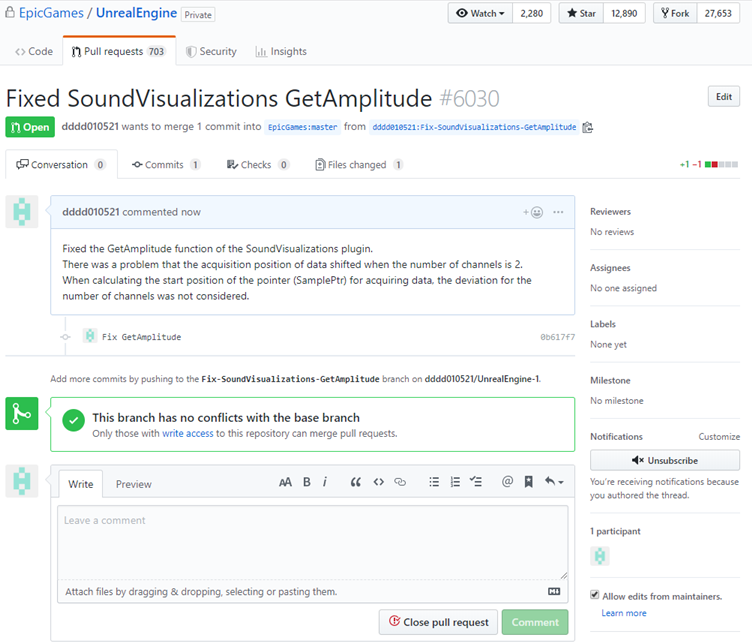Insert code formatting in the comment editor

378,482
